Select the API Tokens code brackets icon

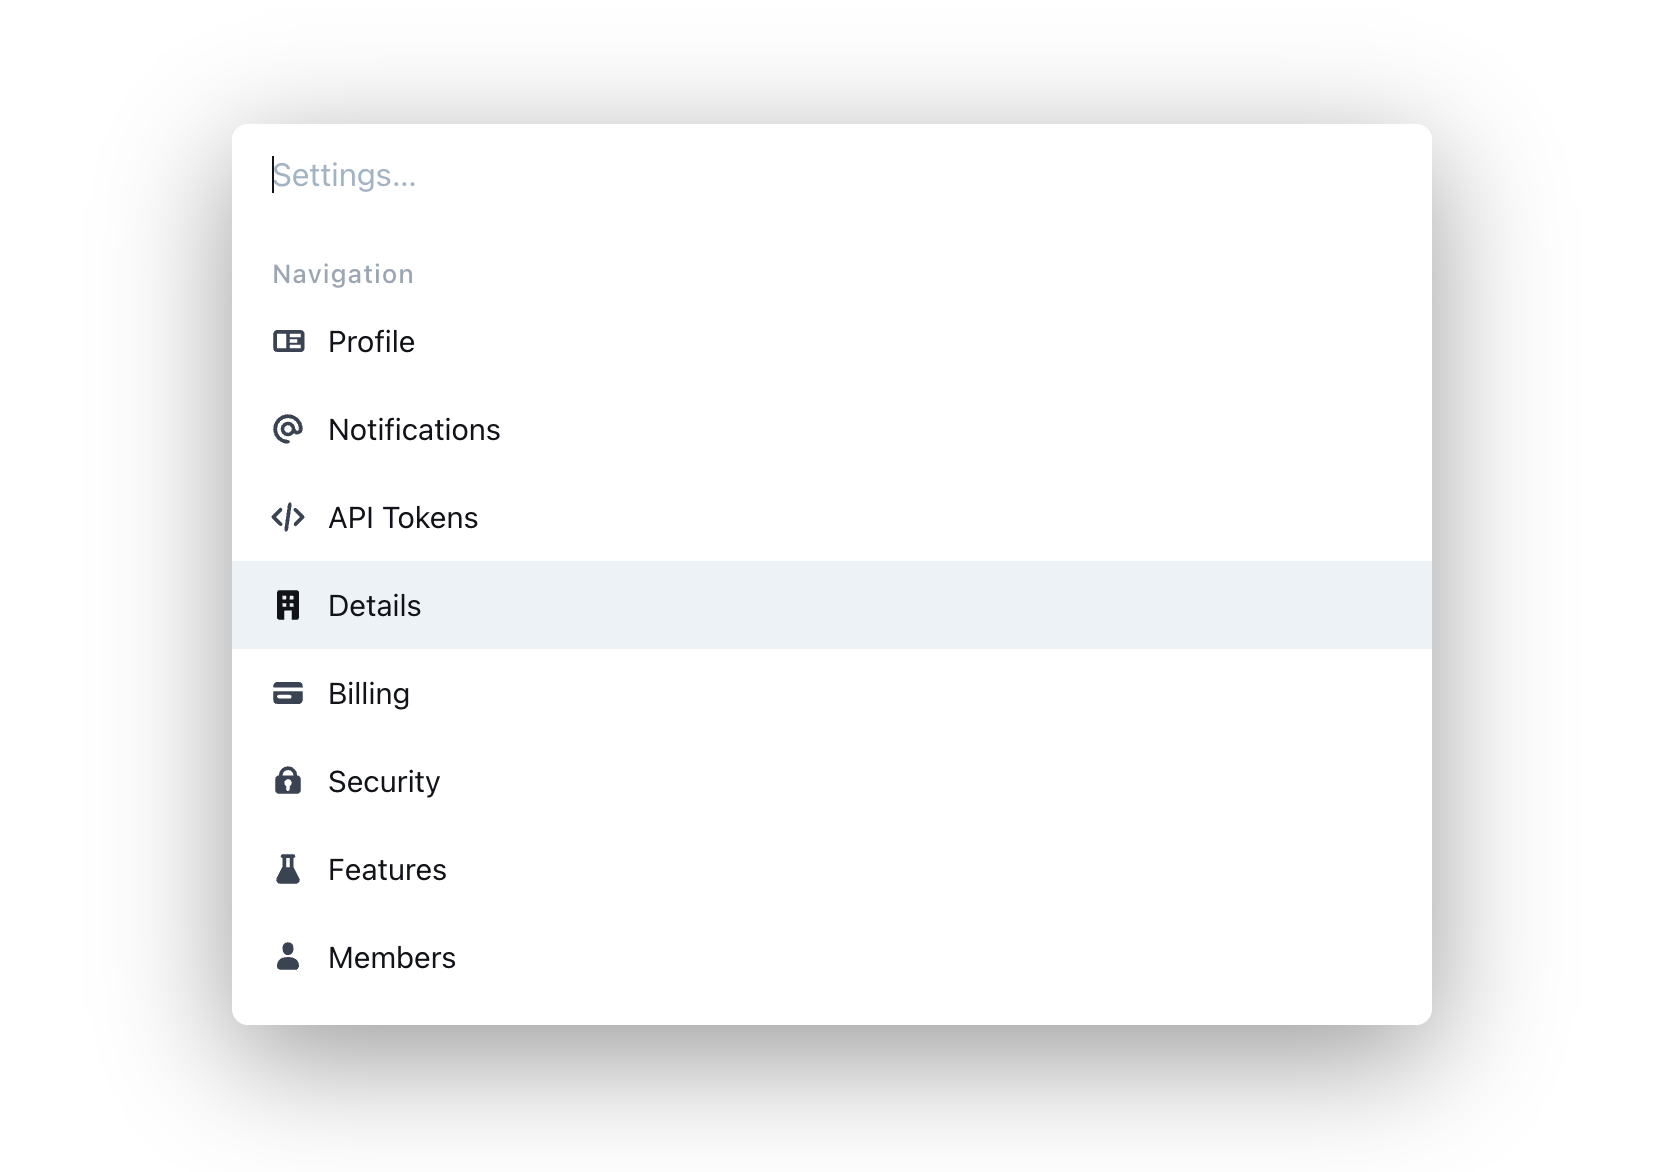[288, 517]
